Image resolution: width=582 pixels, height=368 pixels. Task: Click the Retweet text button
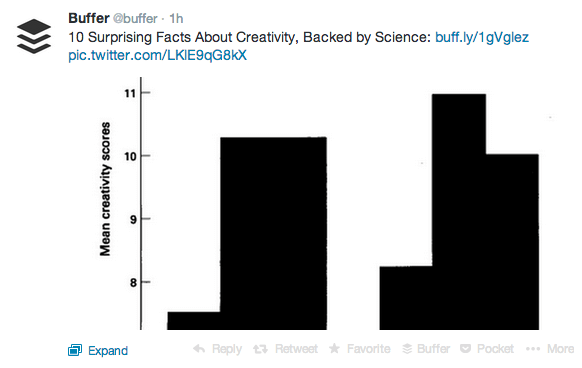[x=296, y=349]
